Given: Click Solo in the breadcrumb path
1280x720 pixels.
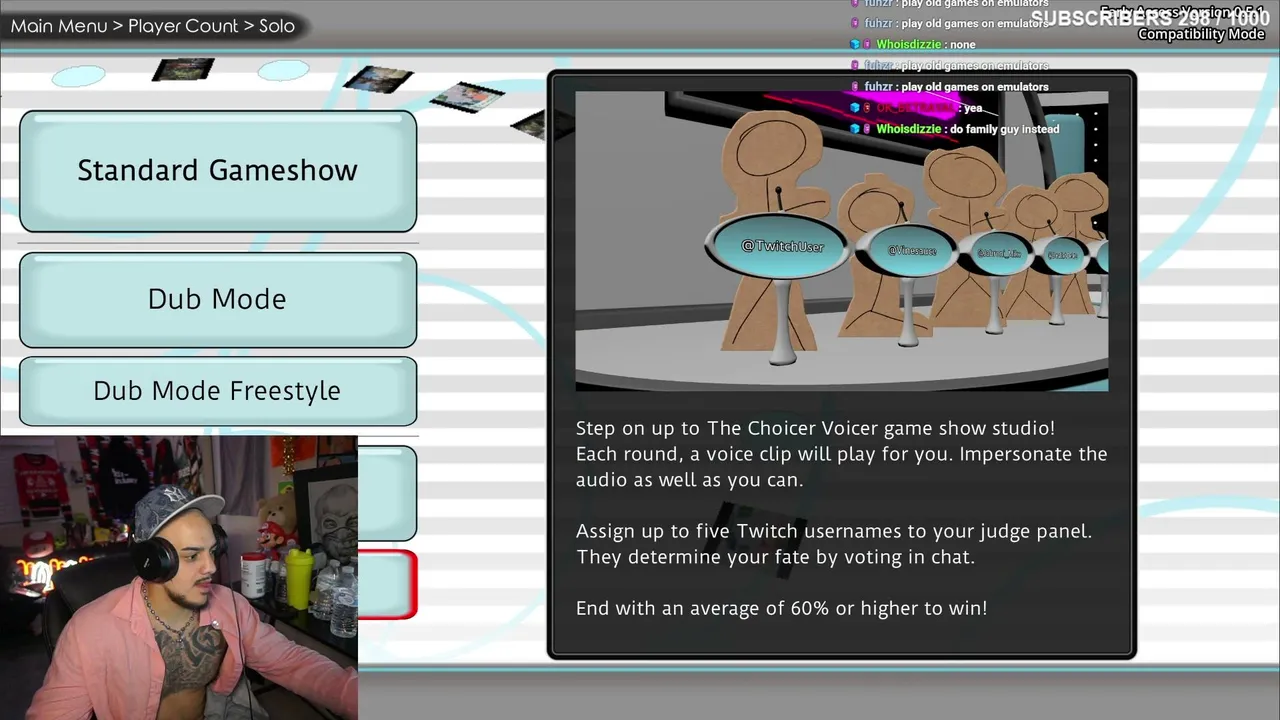Looking at the screenshot, I should pyautogui.click(x=277, y=26).
